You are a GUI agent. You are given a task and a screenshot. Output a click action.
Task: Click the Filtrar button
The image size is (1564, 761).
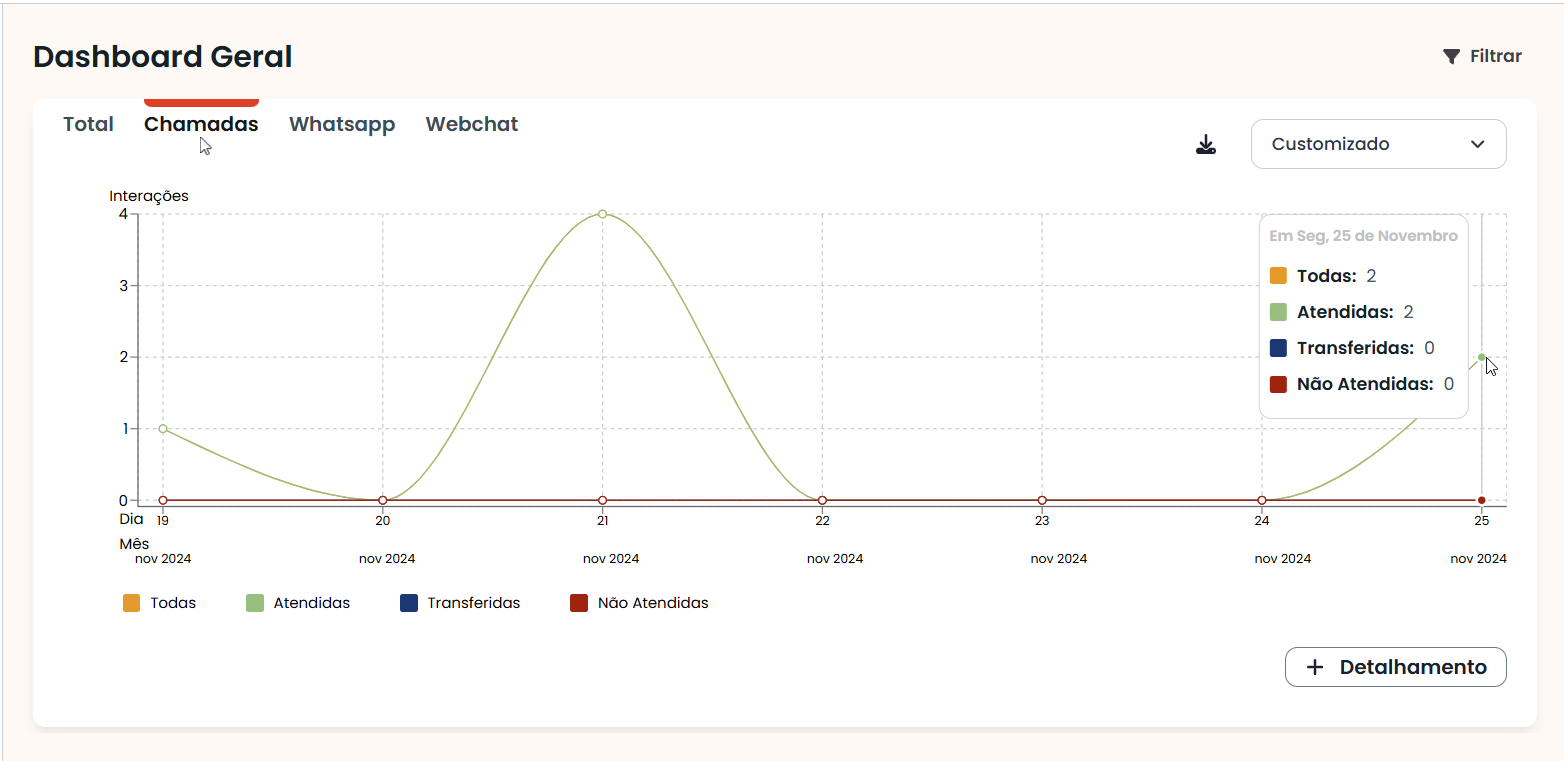[1482, 57]
